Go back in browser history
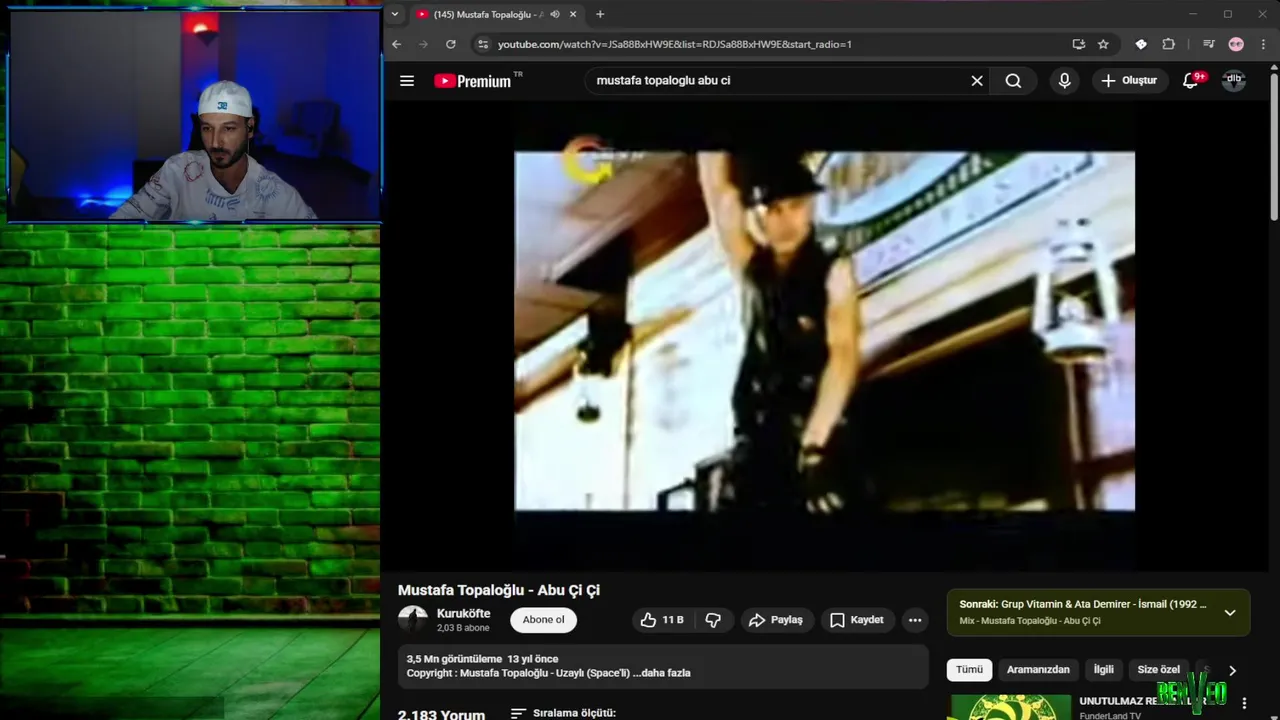Screen dimensions: 1280x720 tap(397, 44)
